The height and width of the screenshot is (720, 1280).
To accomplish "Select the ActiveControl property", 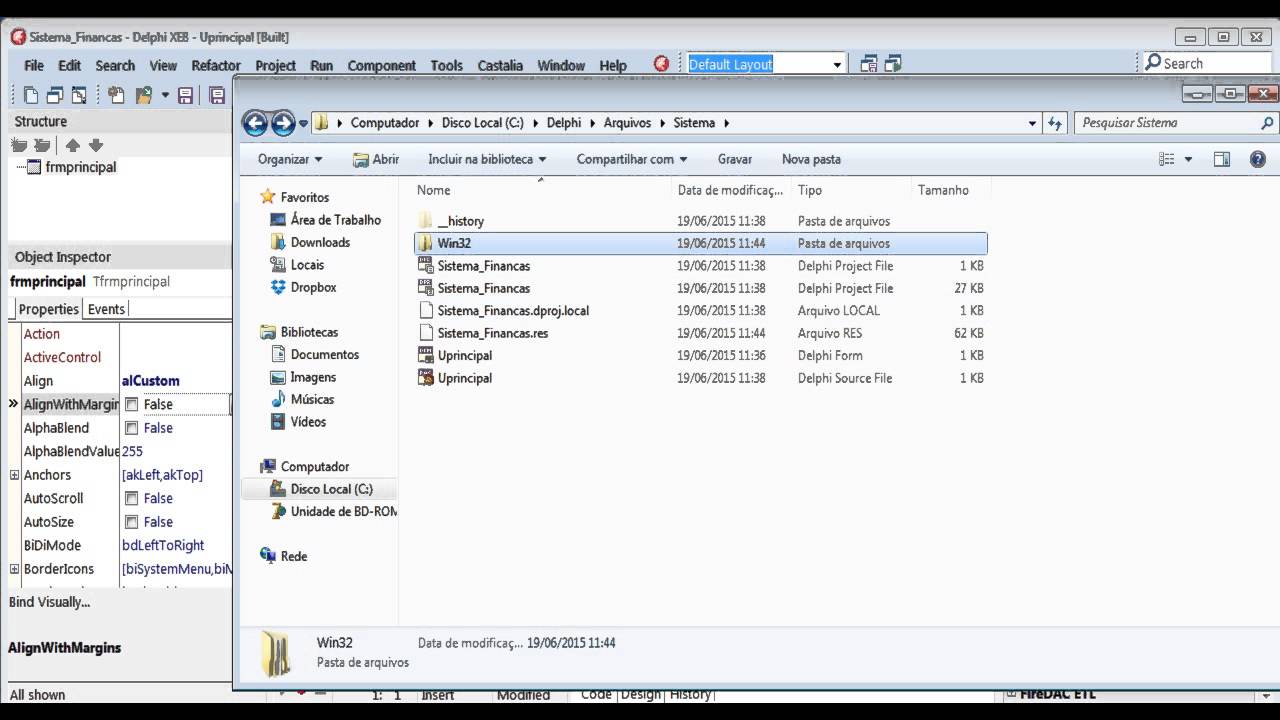I will click(x=63, y=357).
